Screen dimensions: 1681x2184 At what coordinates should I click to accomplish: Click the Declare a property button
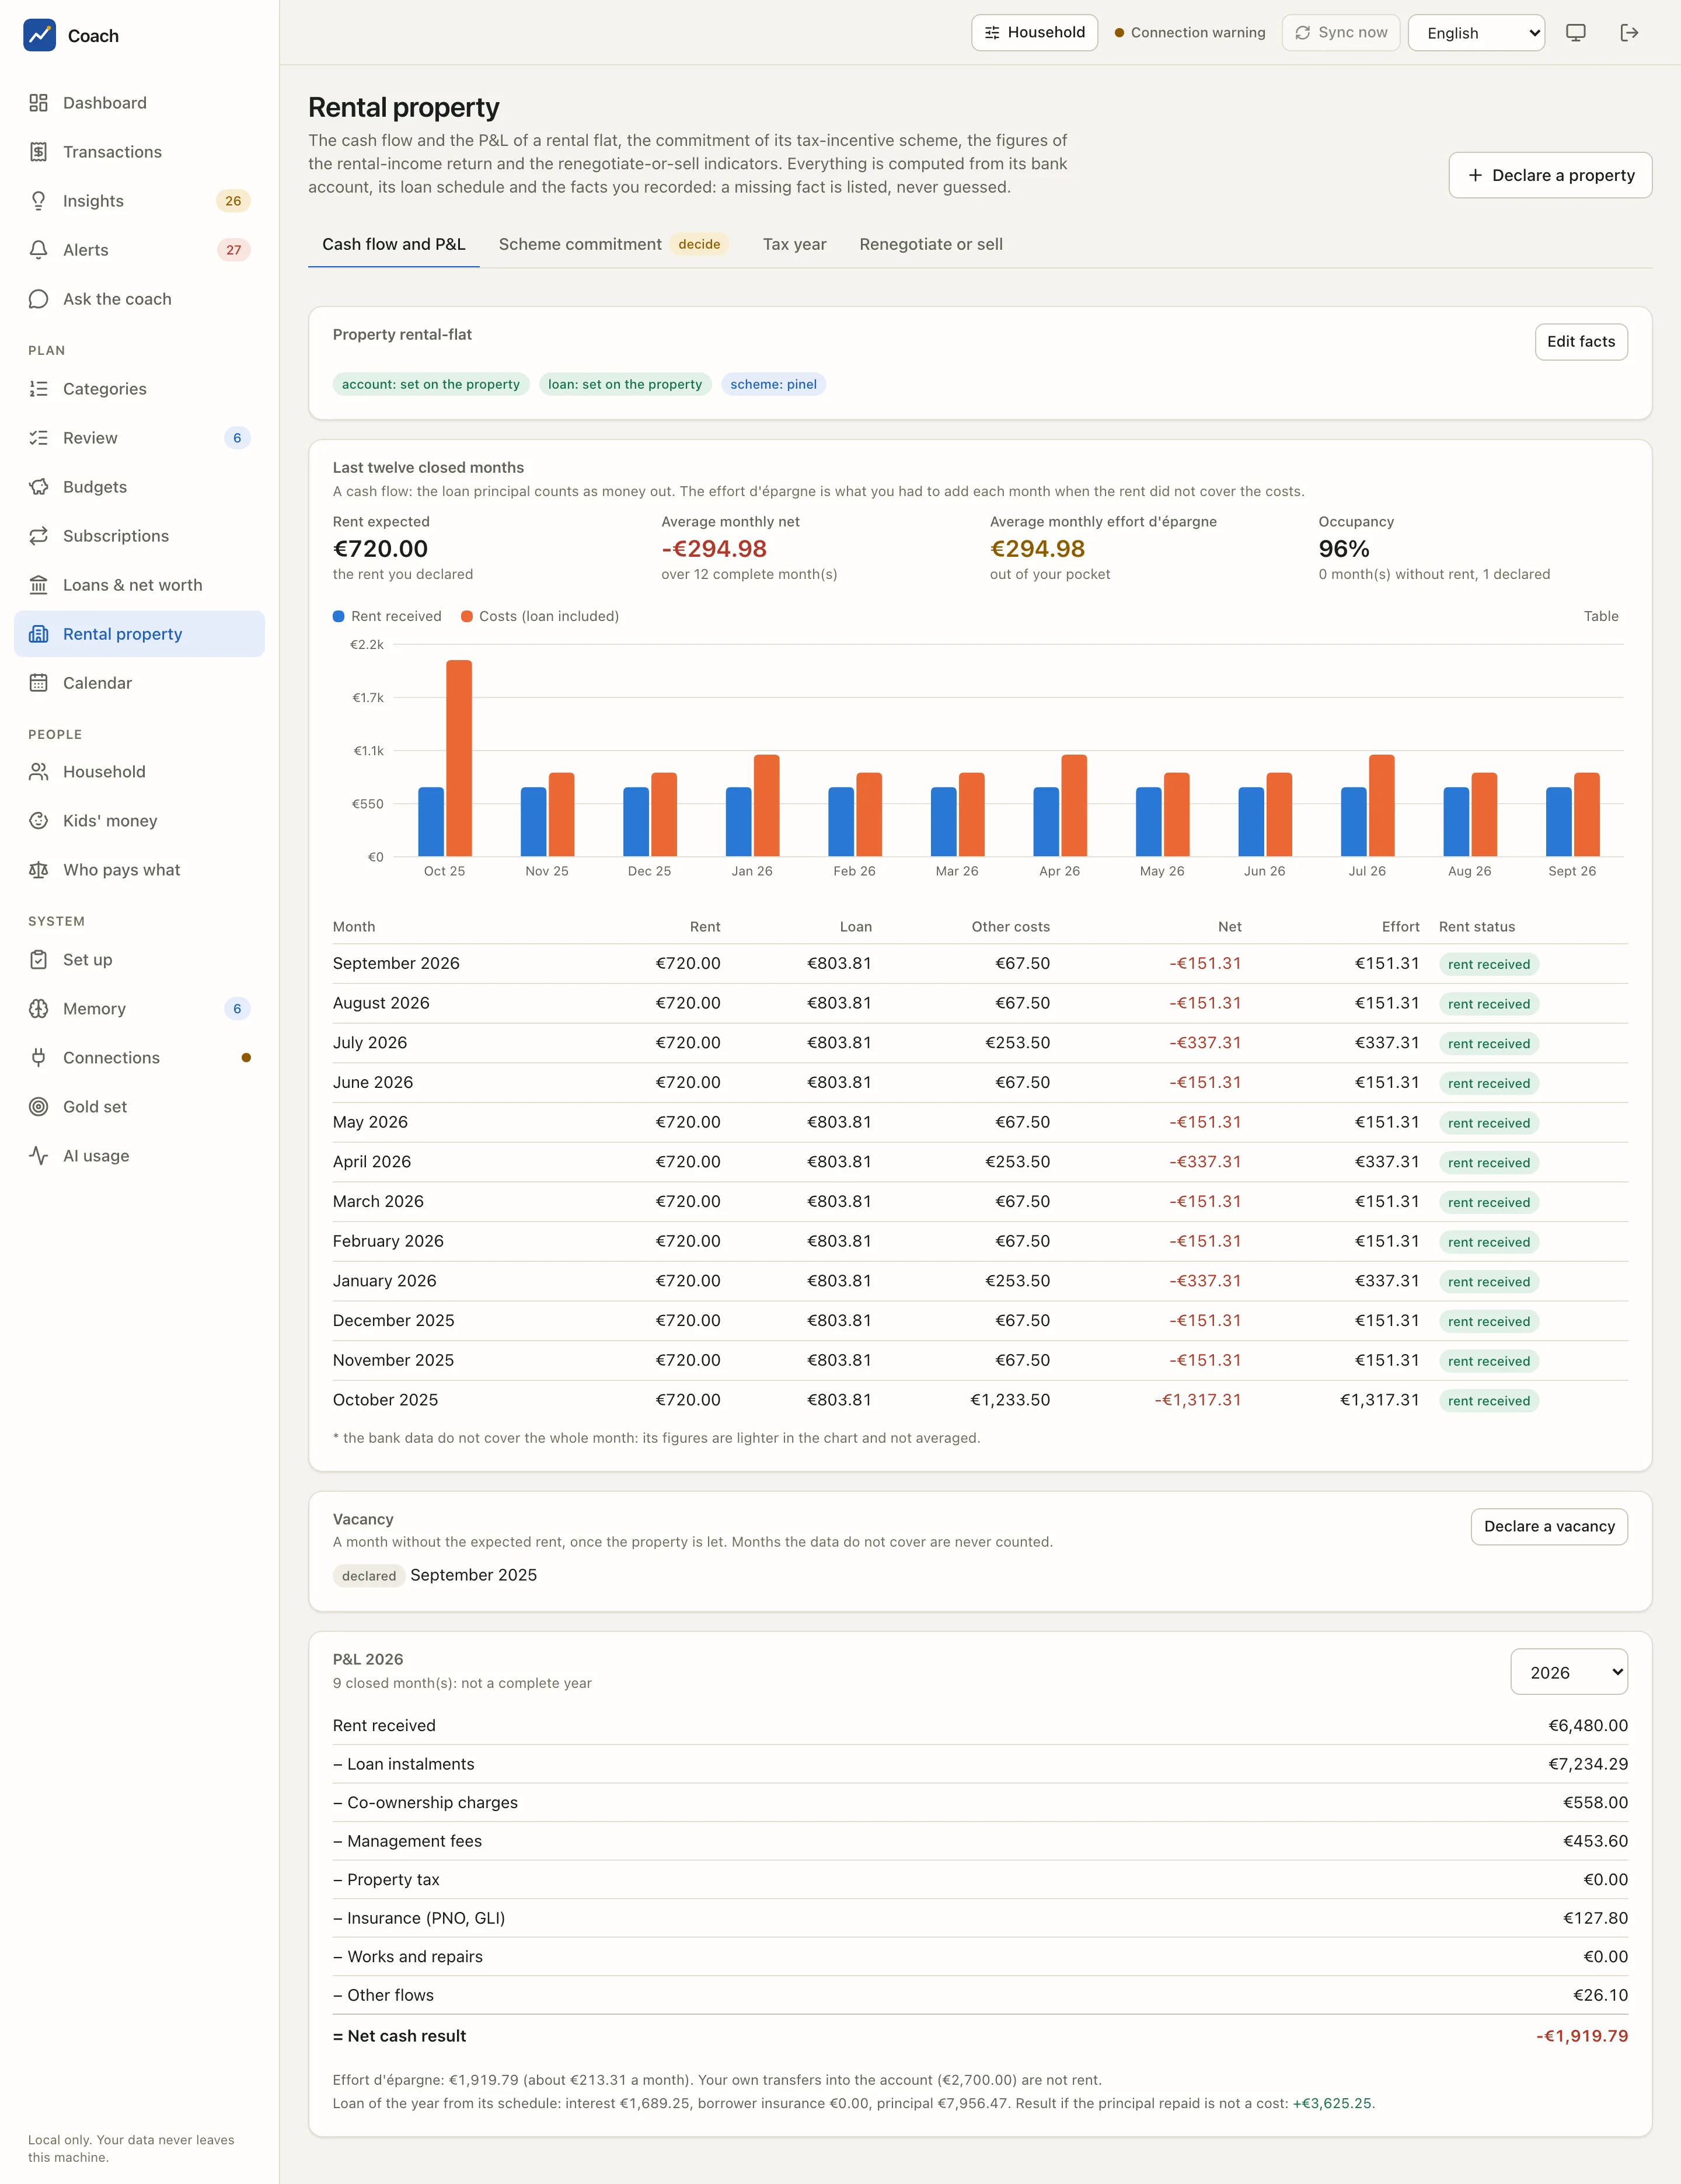point(1550,175)
